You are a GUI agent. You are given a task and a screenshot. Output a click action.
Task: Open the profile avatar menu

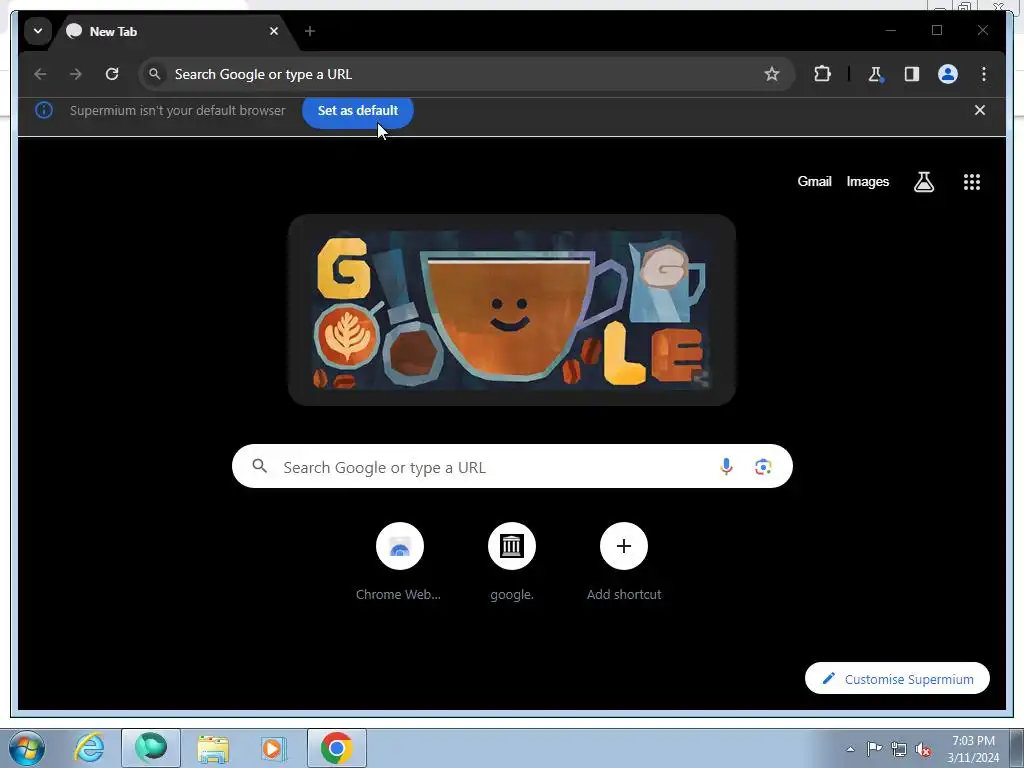(948, 74)
